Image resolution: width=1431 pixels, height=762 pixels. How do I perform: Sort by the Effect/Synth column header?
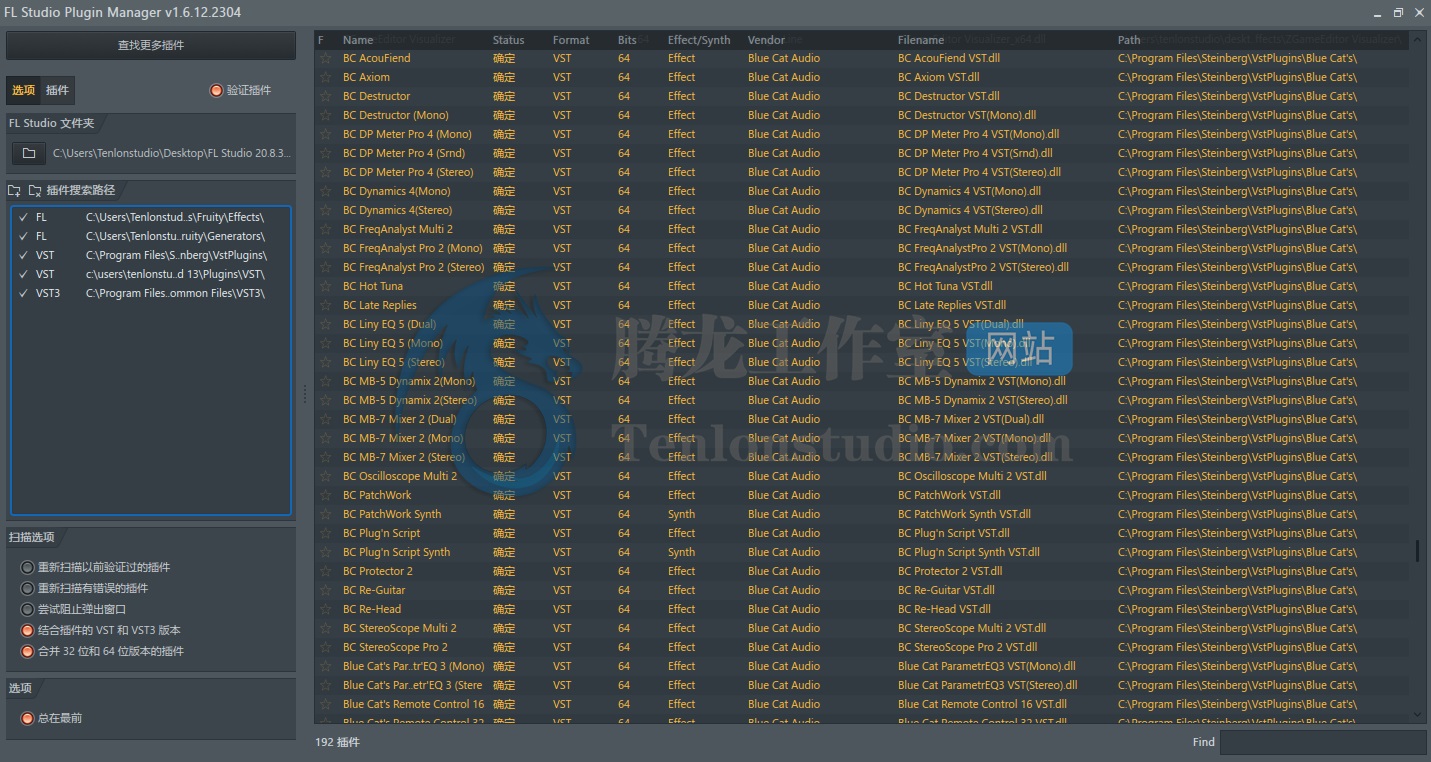point(699,40)
